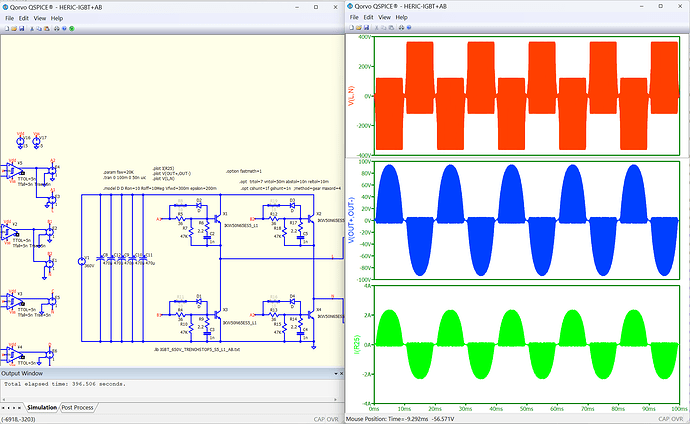690x424 pixels.
Task: Click the print icon in the left window toolbar
Action: point(57,29)
